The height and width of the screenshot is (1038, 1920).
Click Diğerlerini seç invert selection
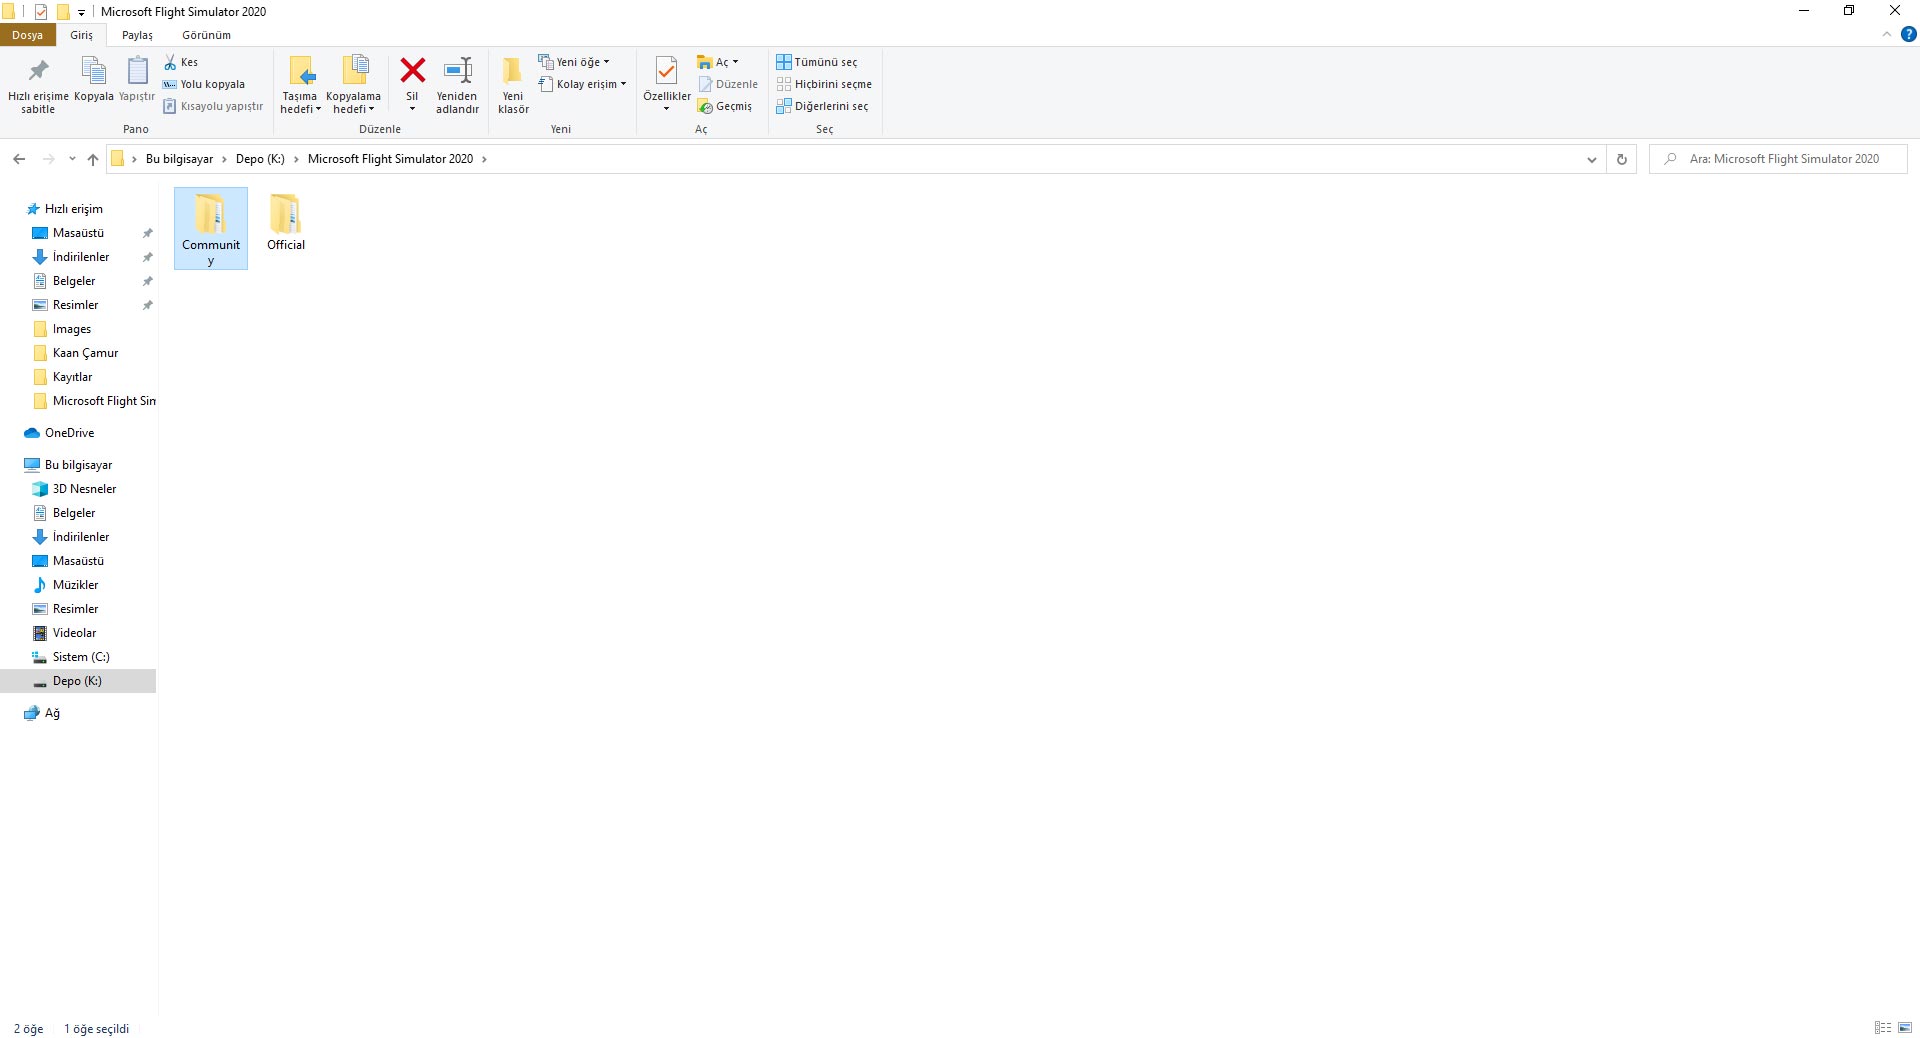(x=822, y=106)
